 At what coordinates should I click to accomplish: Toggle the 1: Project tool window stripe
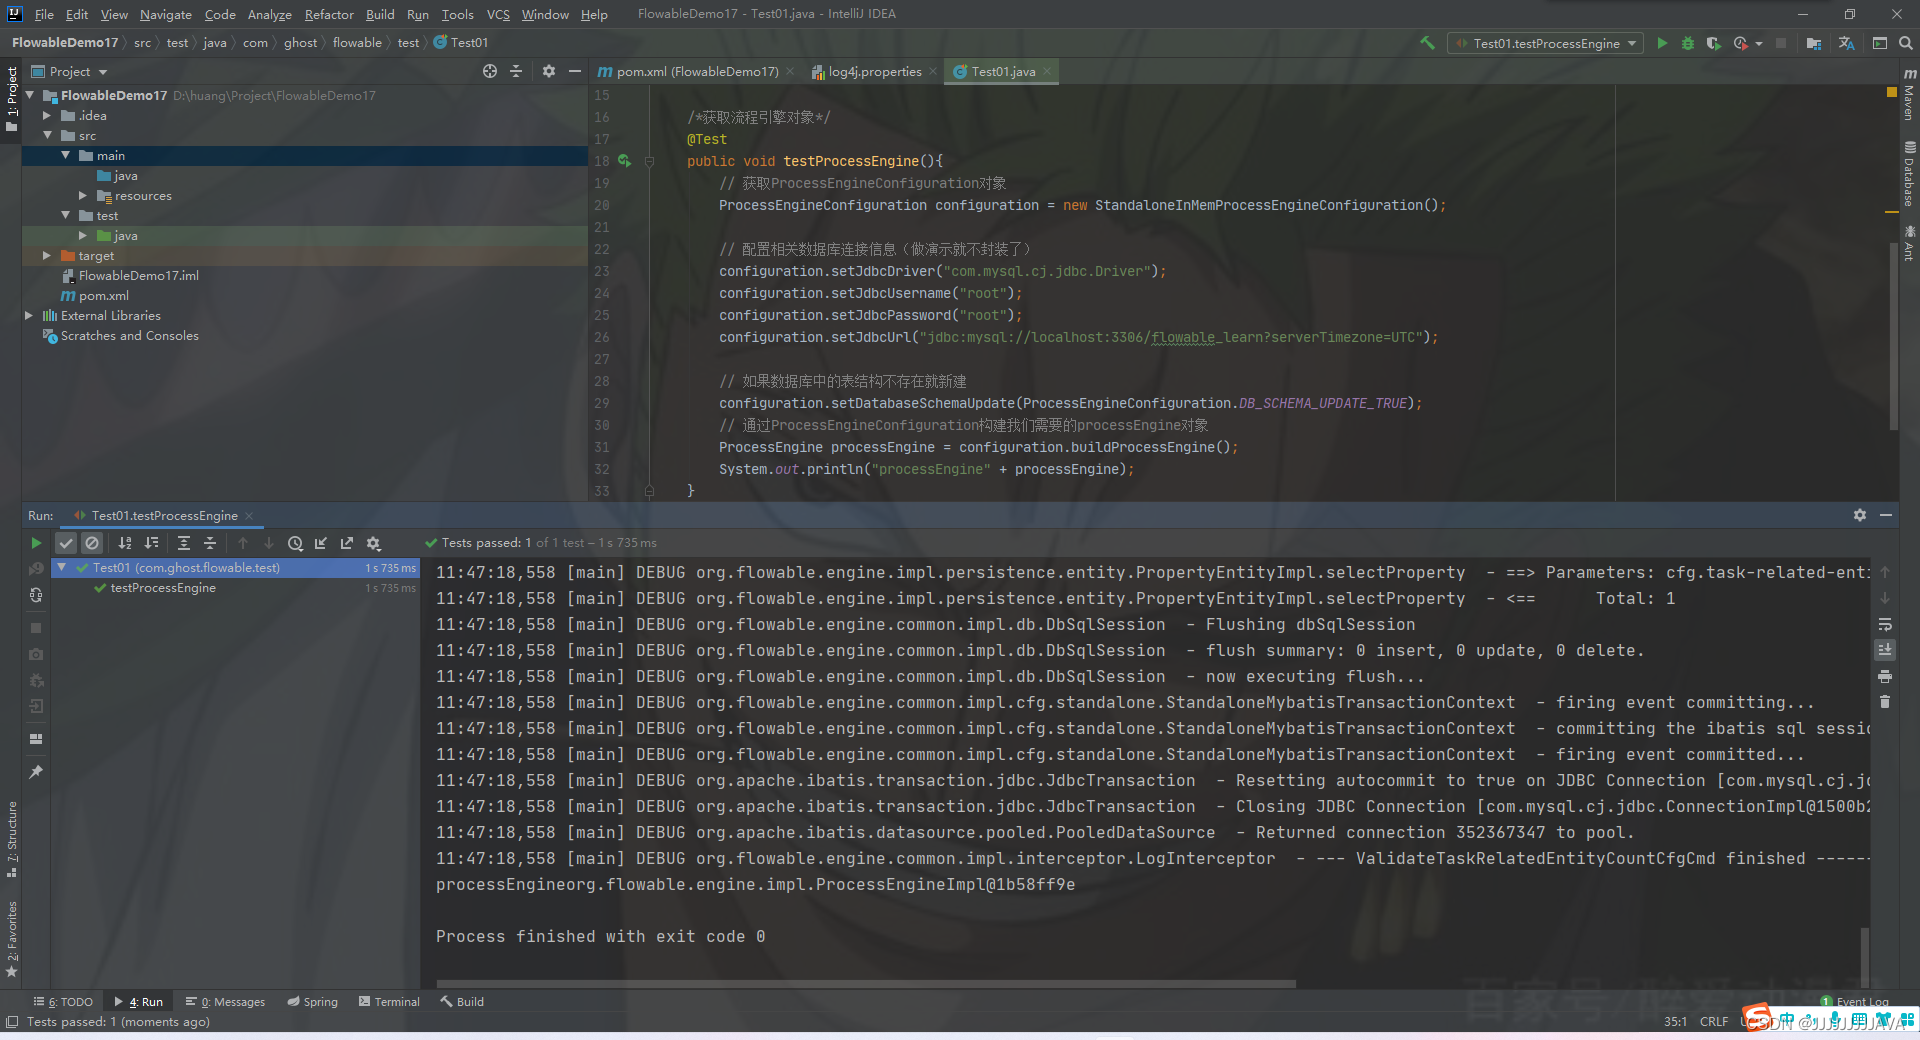12,98
